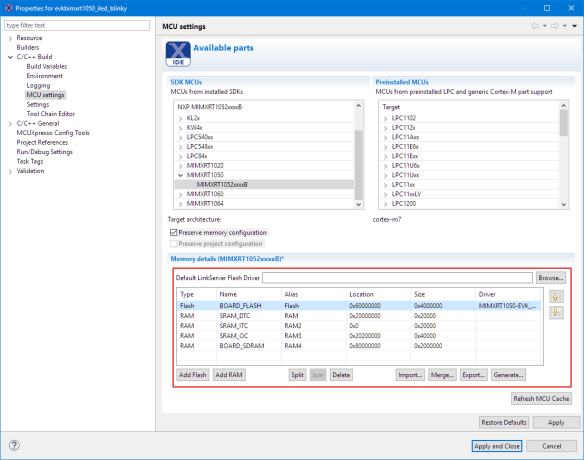Select the BOARD_SDRAM memory row
The height and width of the screenshot is (460, 584).
pyautogui.click(x=359, y=346)
